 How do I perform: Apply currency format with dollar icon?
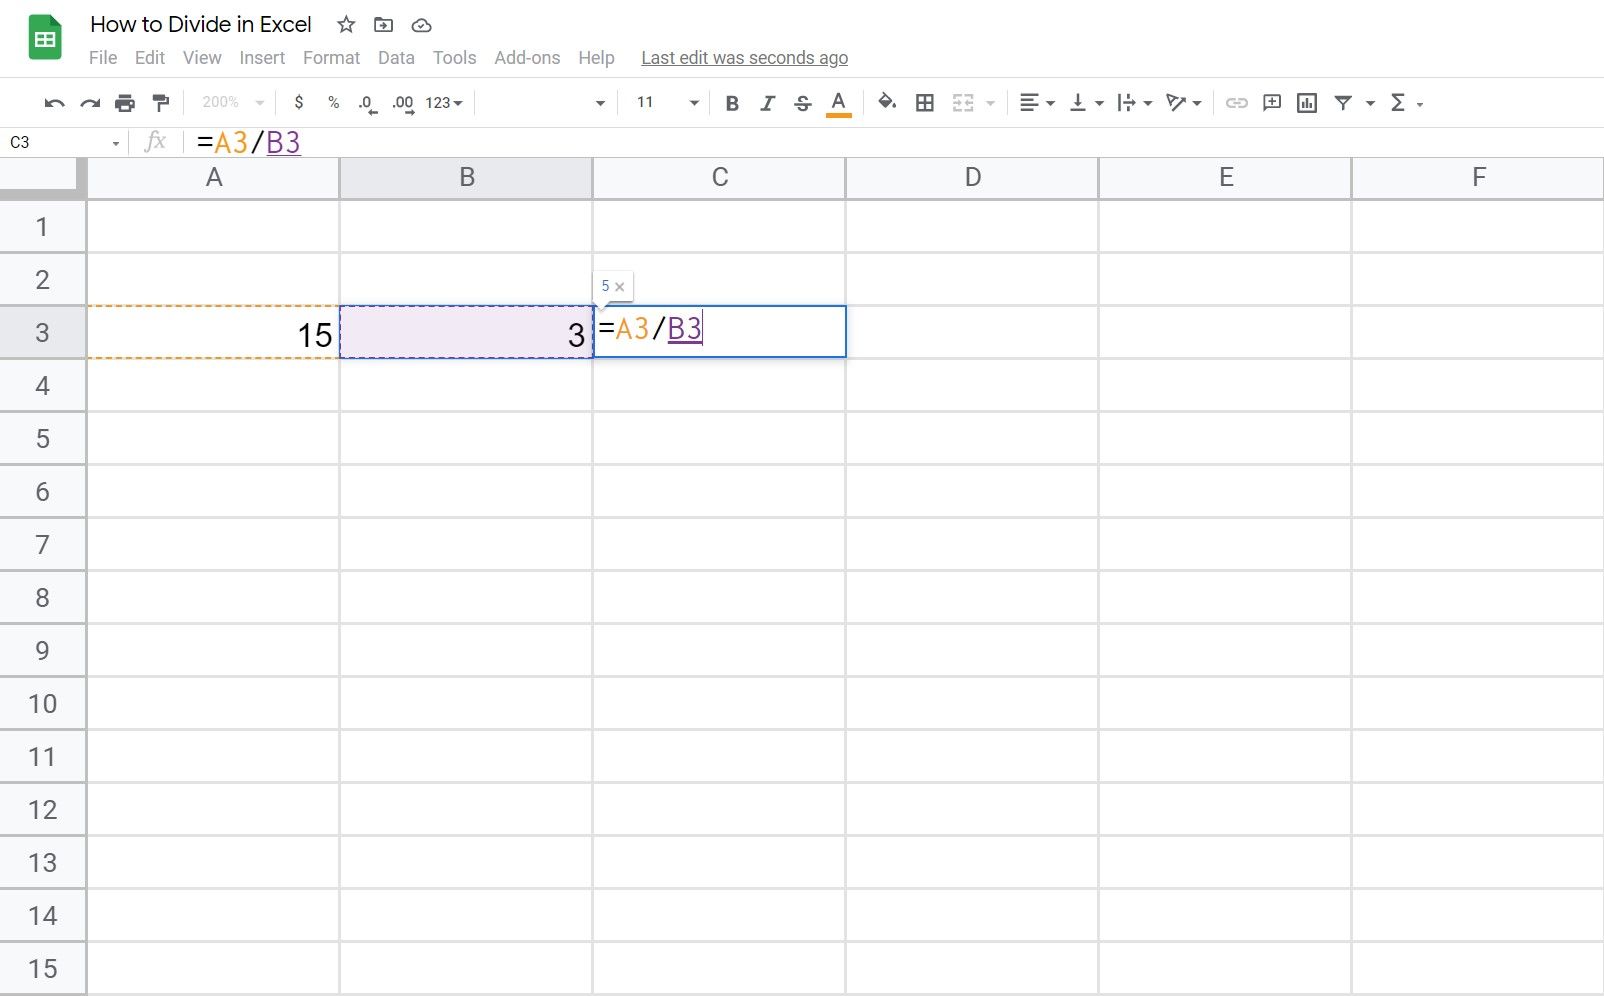point(297,102)
